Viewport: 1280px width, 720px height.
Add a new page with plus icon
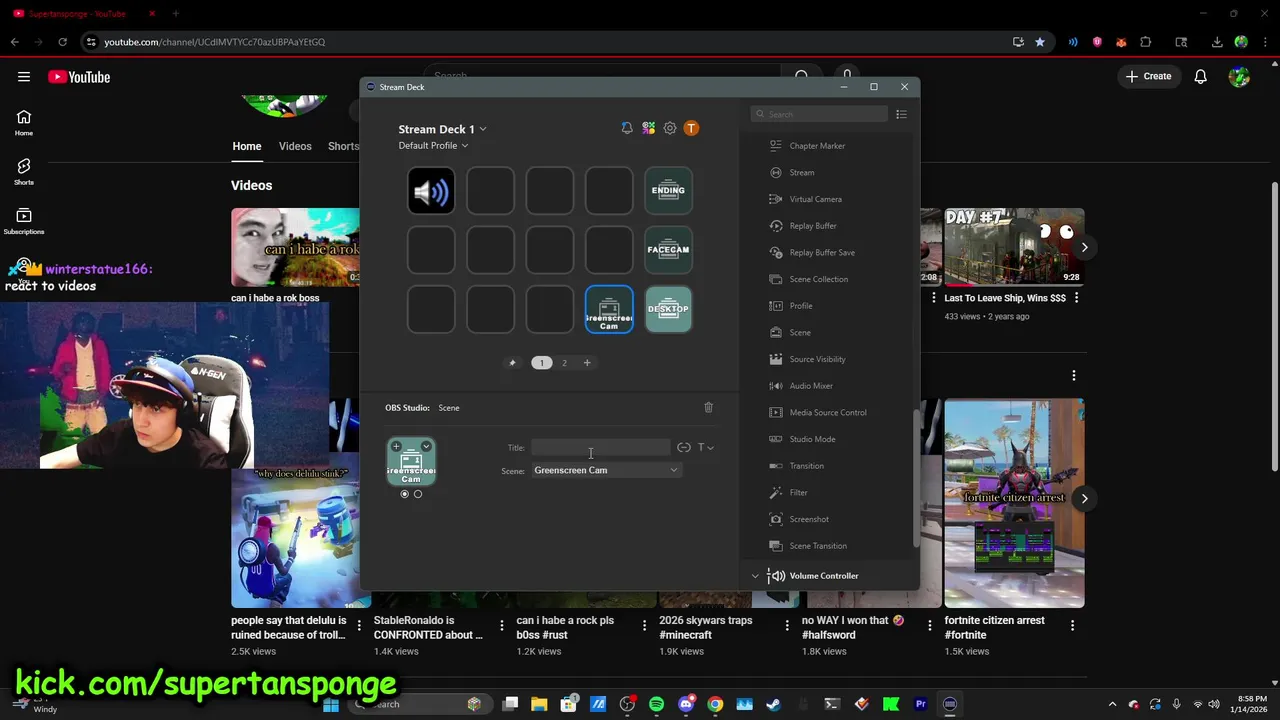587,363
